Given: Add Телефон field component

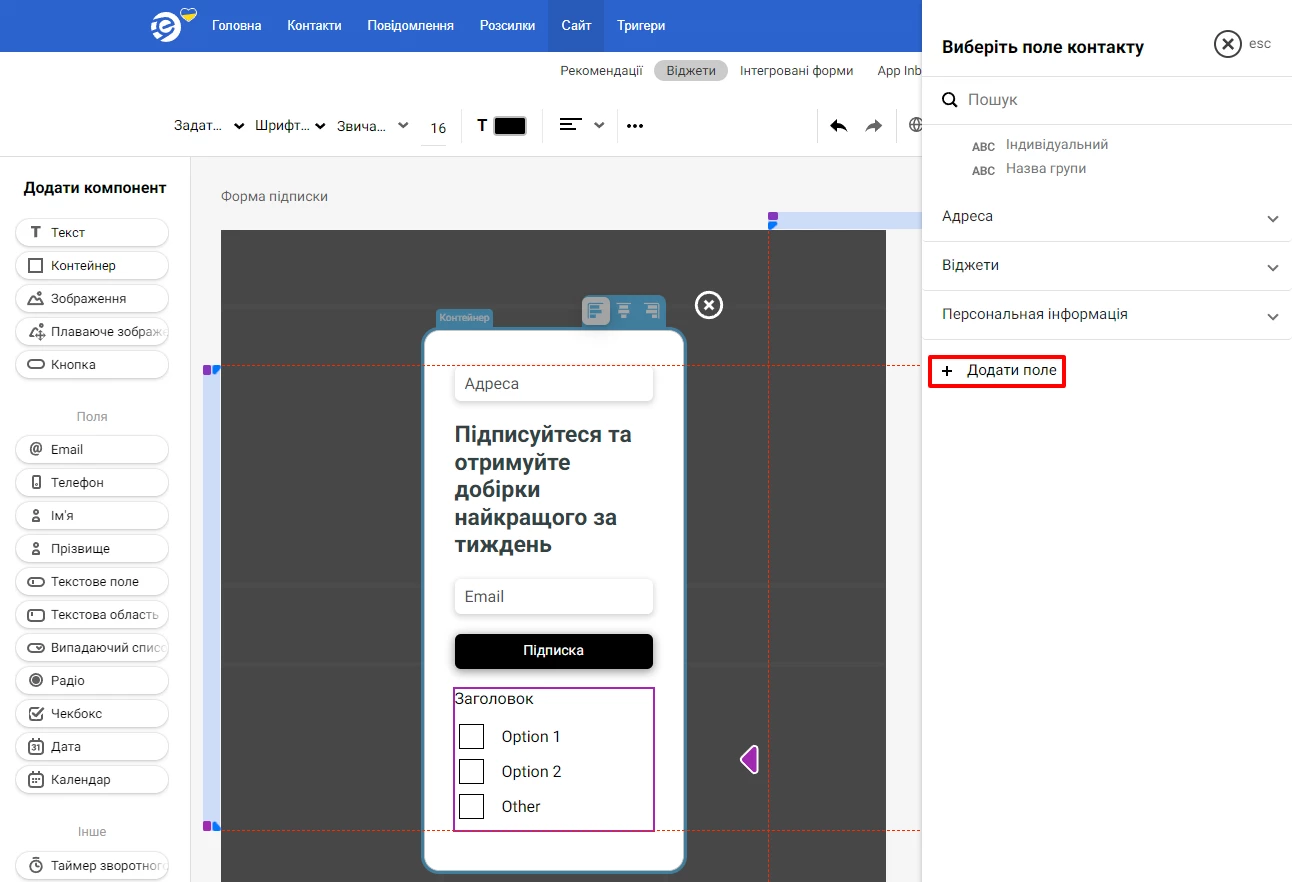Looking at the screenshot, I should (92, 482).
